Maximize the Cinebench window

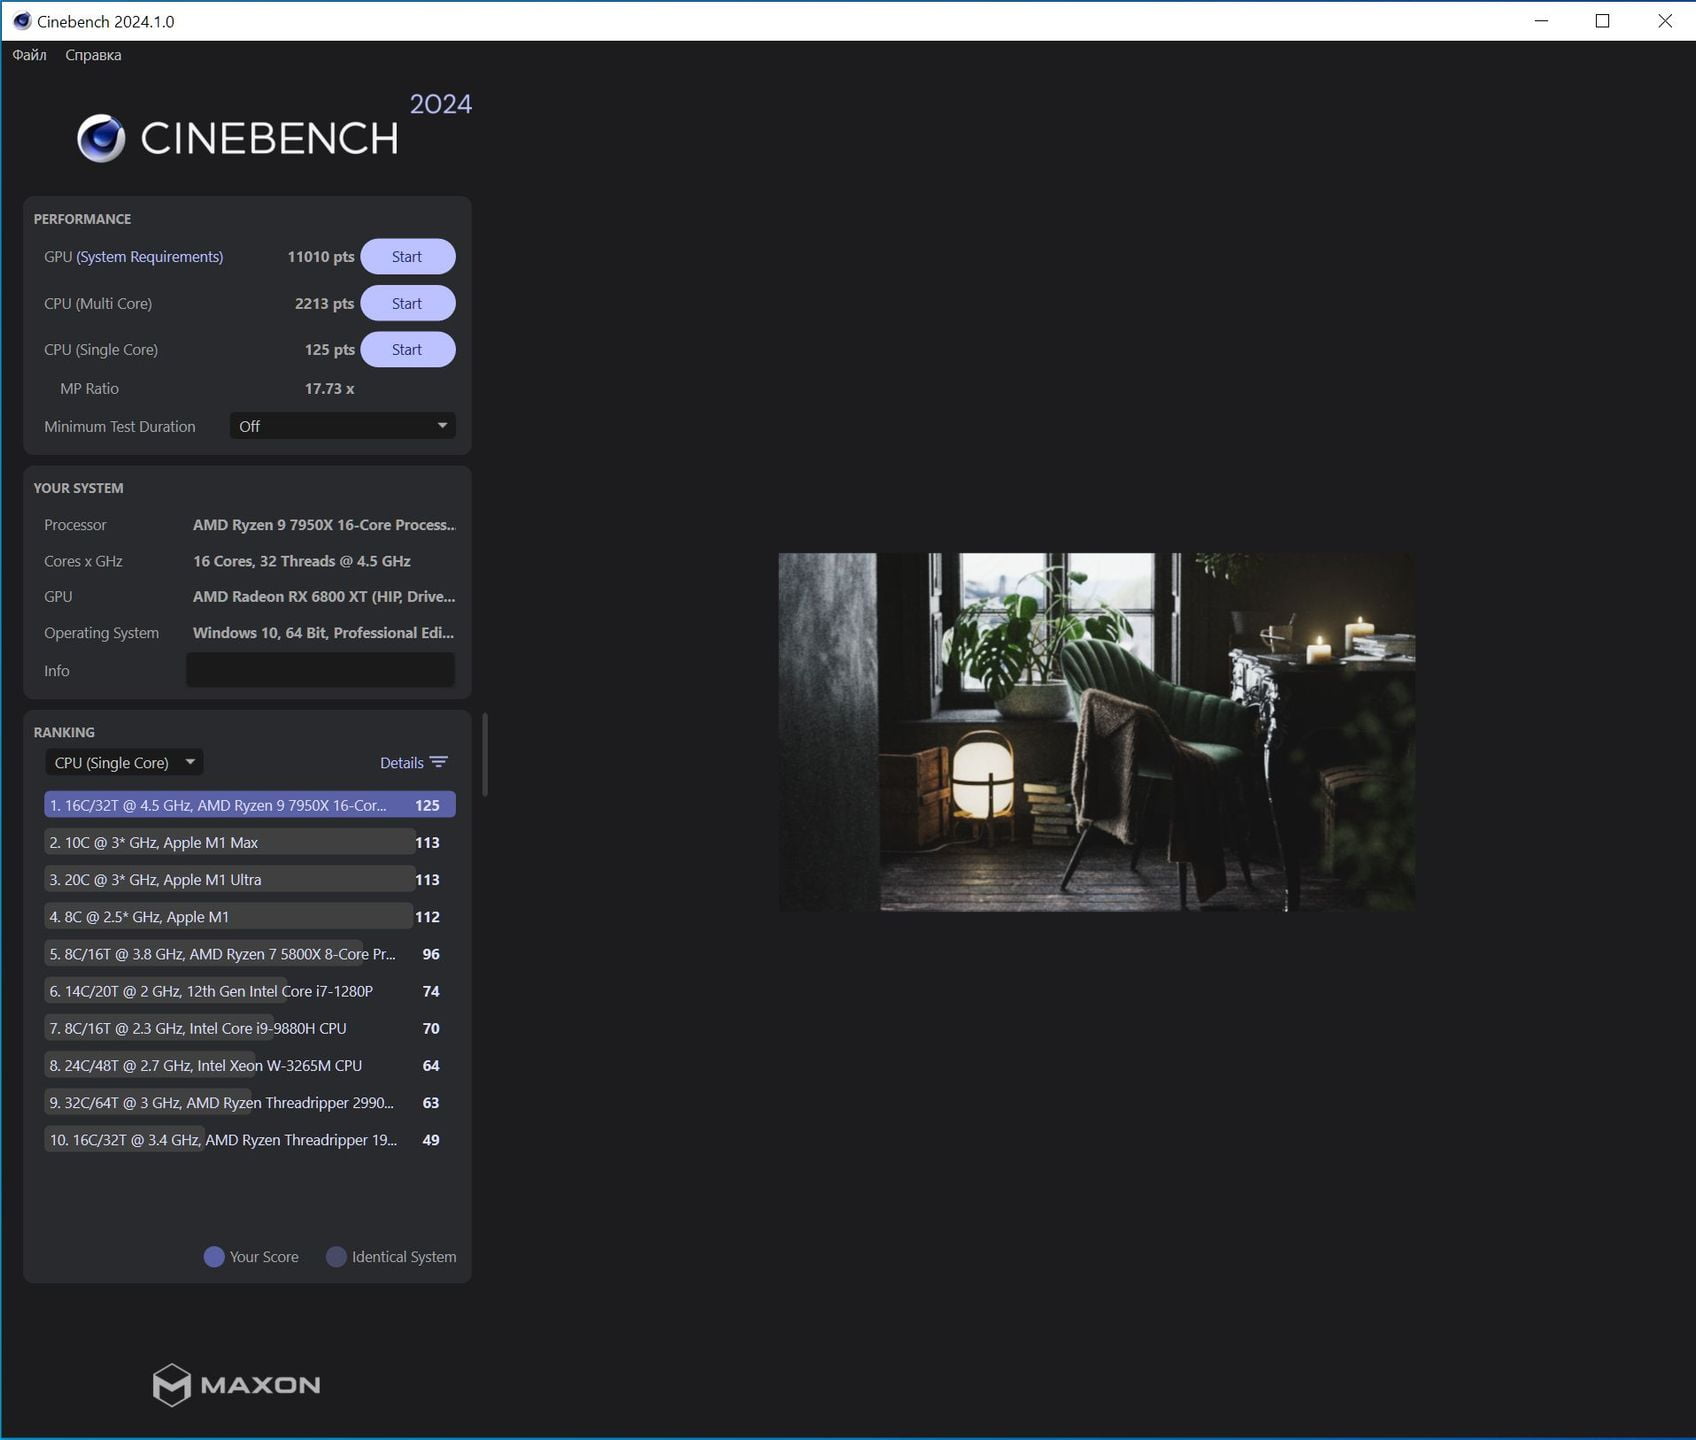click(1603, 21)
